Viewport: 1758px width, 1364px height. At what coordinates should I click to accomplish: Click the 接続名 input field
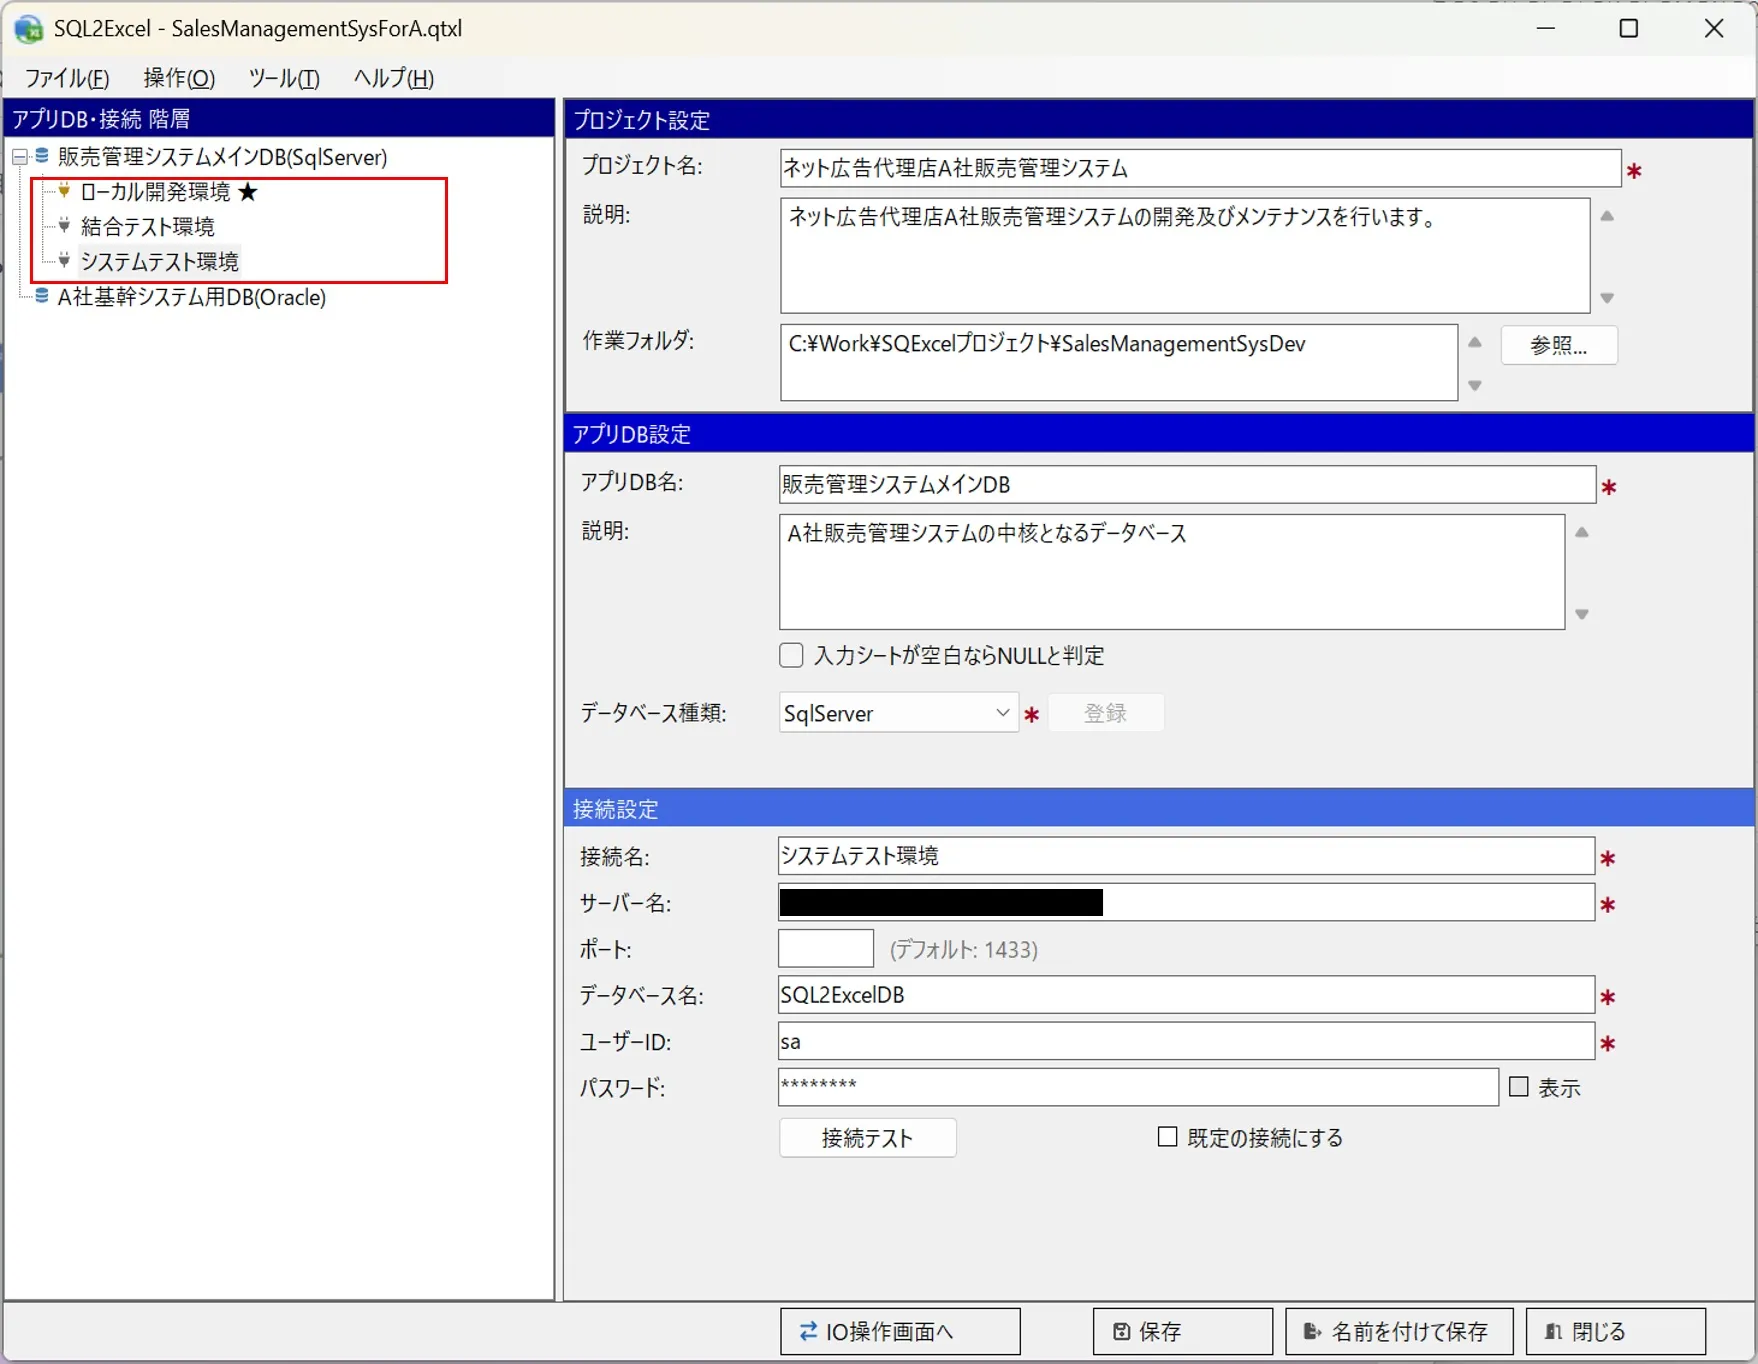point(1186,856)
